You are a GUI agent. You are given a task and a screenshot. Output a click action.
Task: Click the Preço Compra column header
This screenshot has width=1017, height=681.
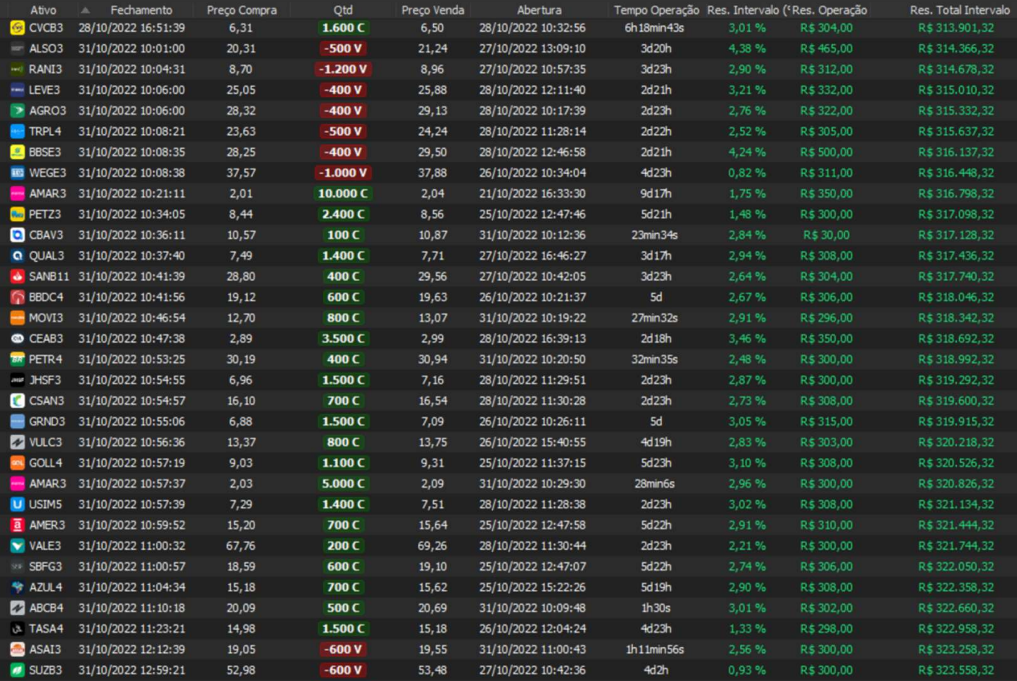coord(241,9)
